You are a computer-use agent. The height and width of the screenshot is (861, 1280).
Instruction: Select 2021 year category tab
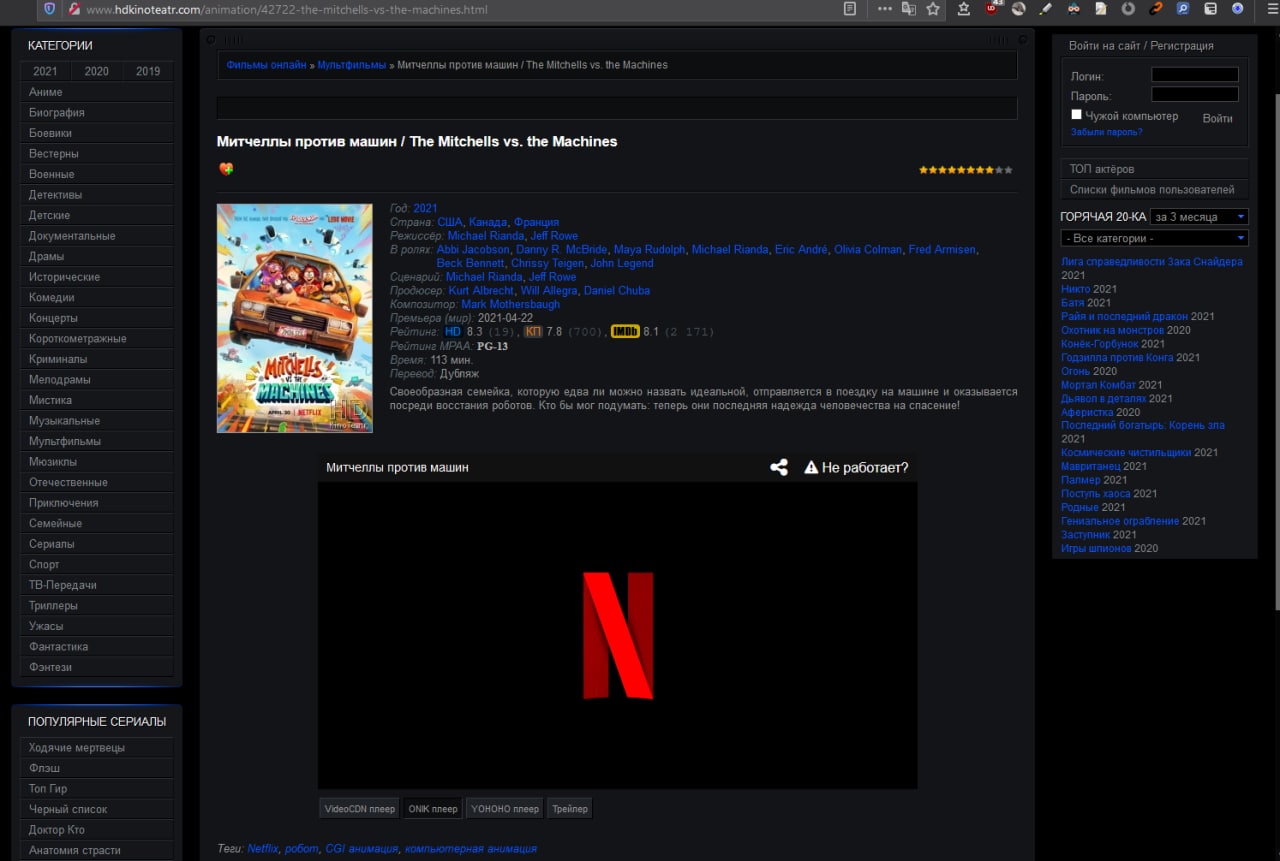point(45,71)
